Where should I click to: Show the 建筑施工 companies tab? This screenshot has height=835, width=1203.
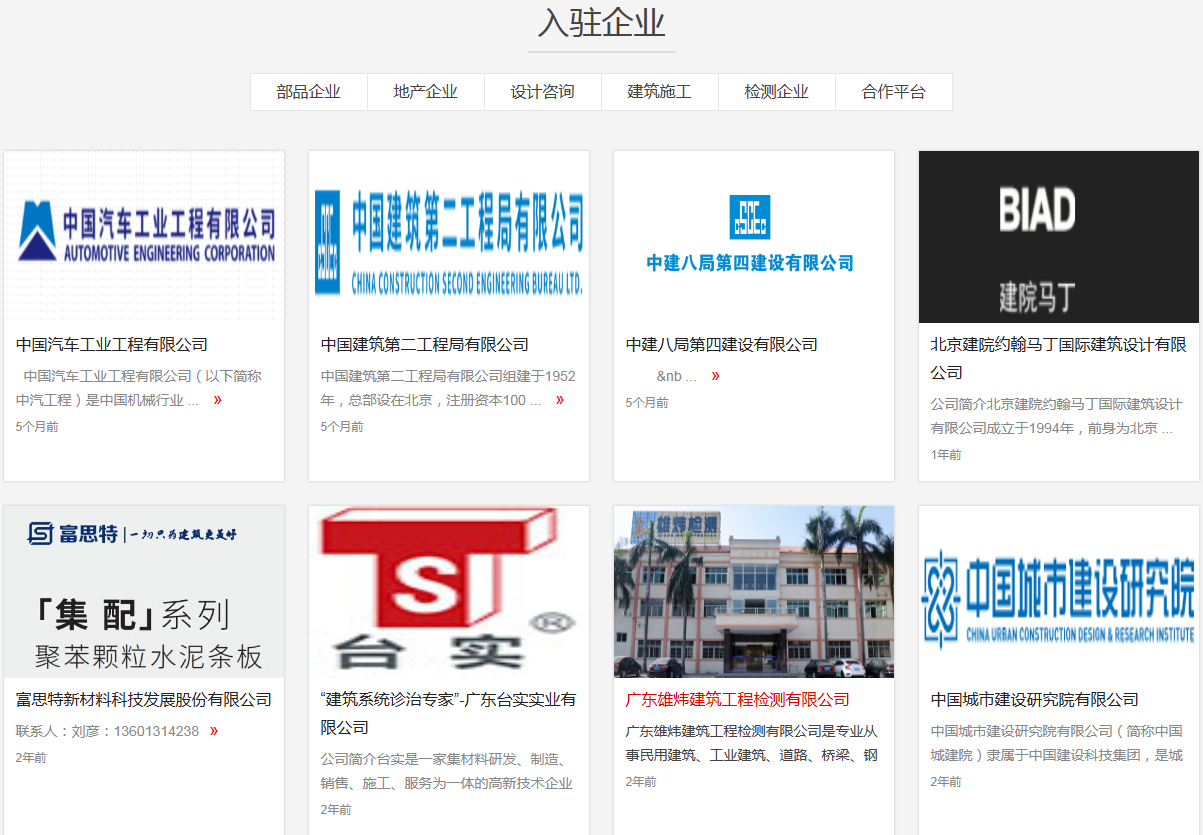660,92
